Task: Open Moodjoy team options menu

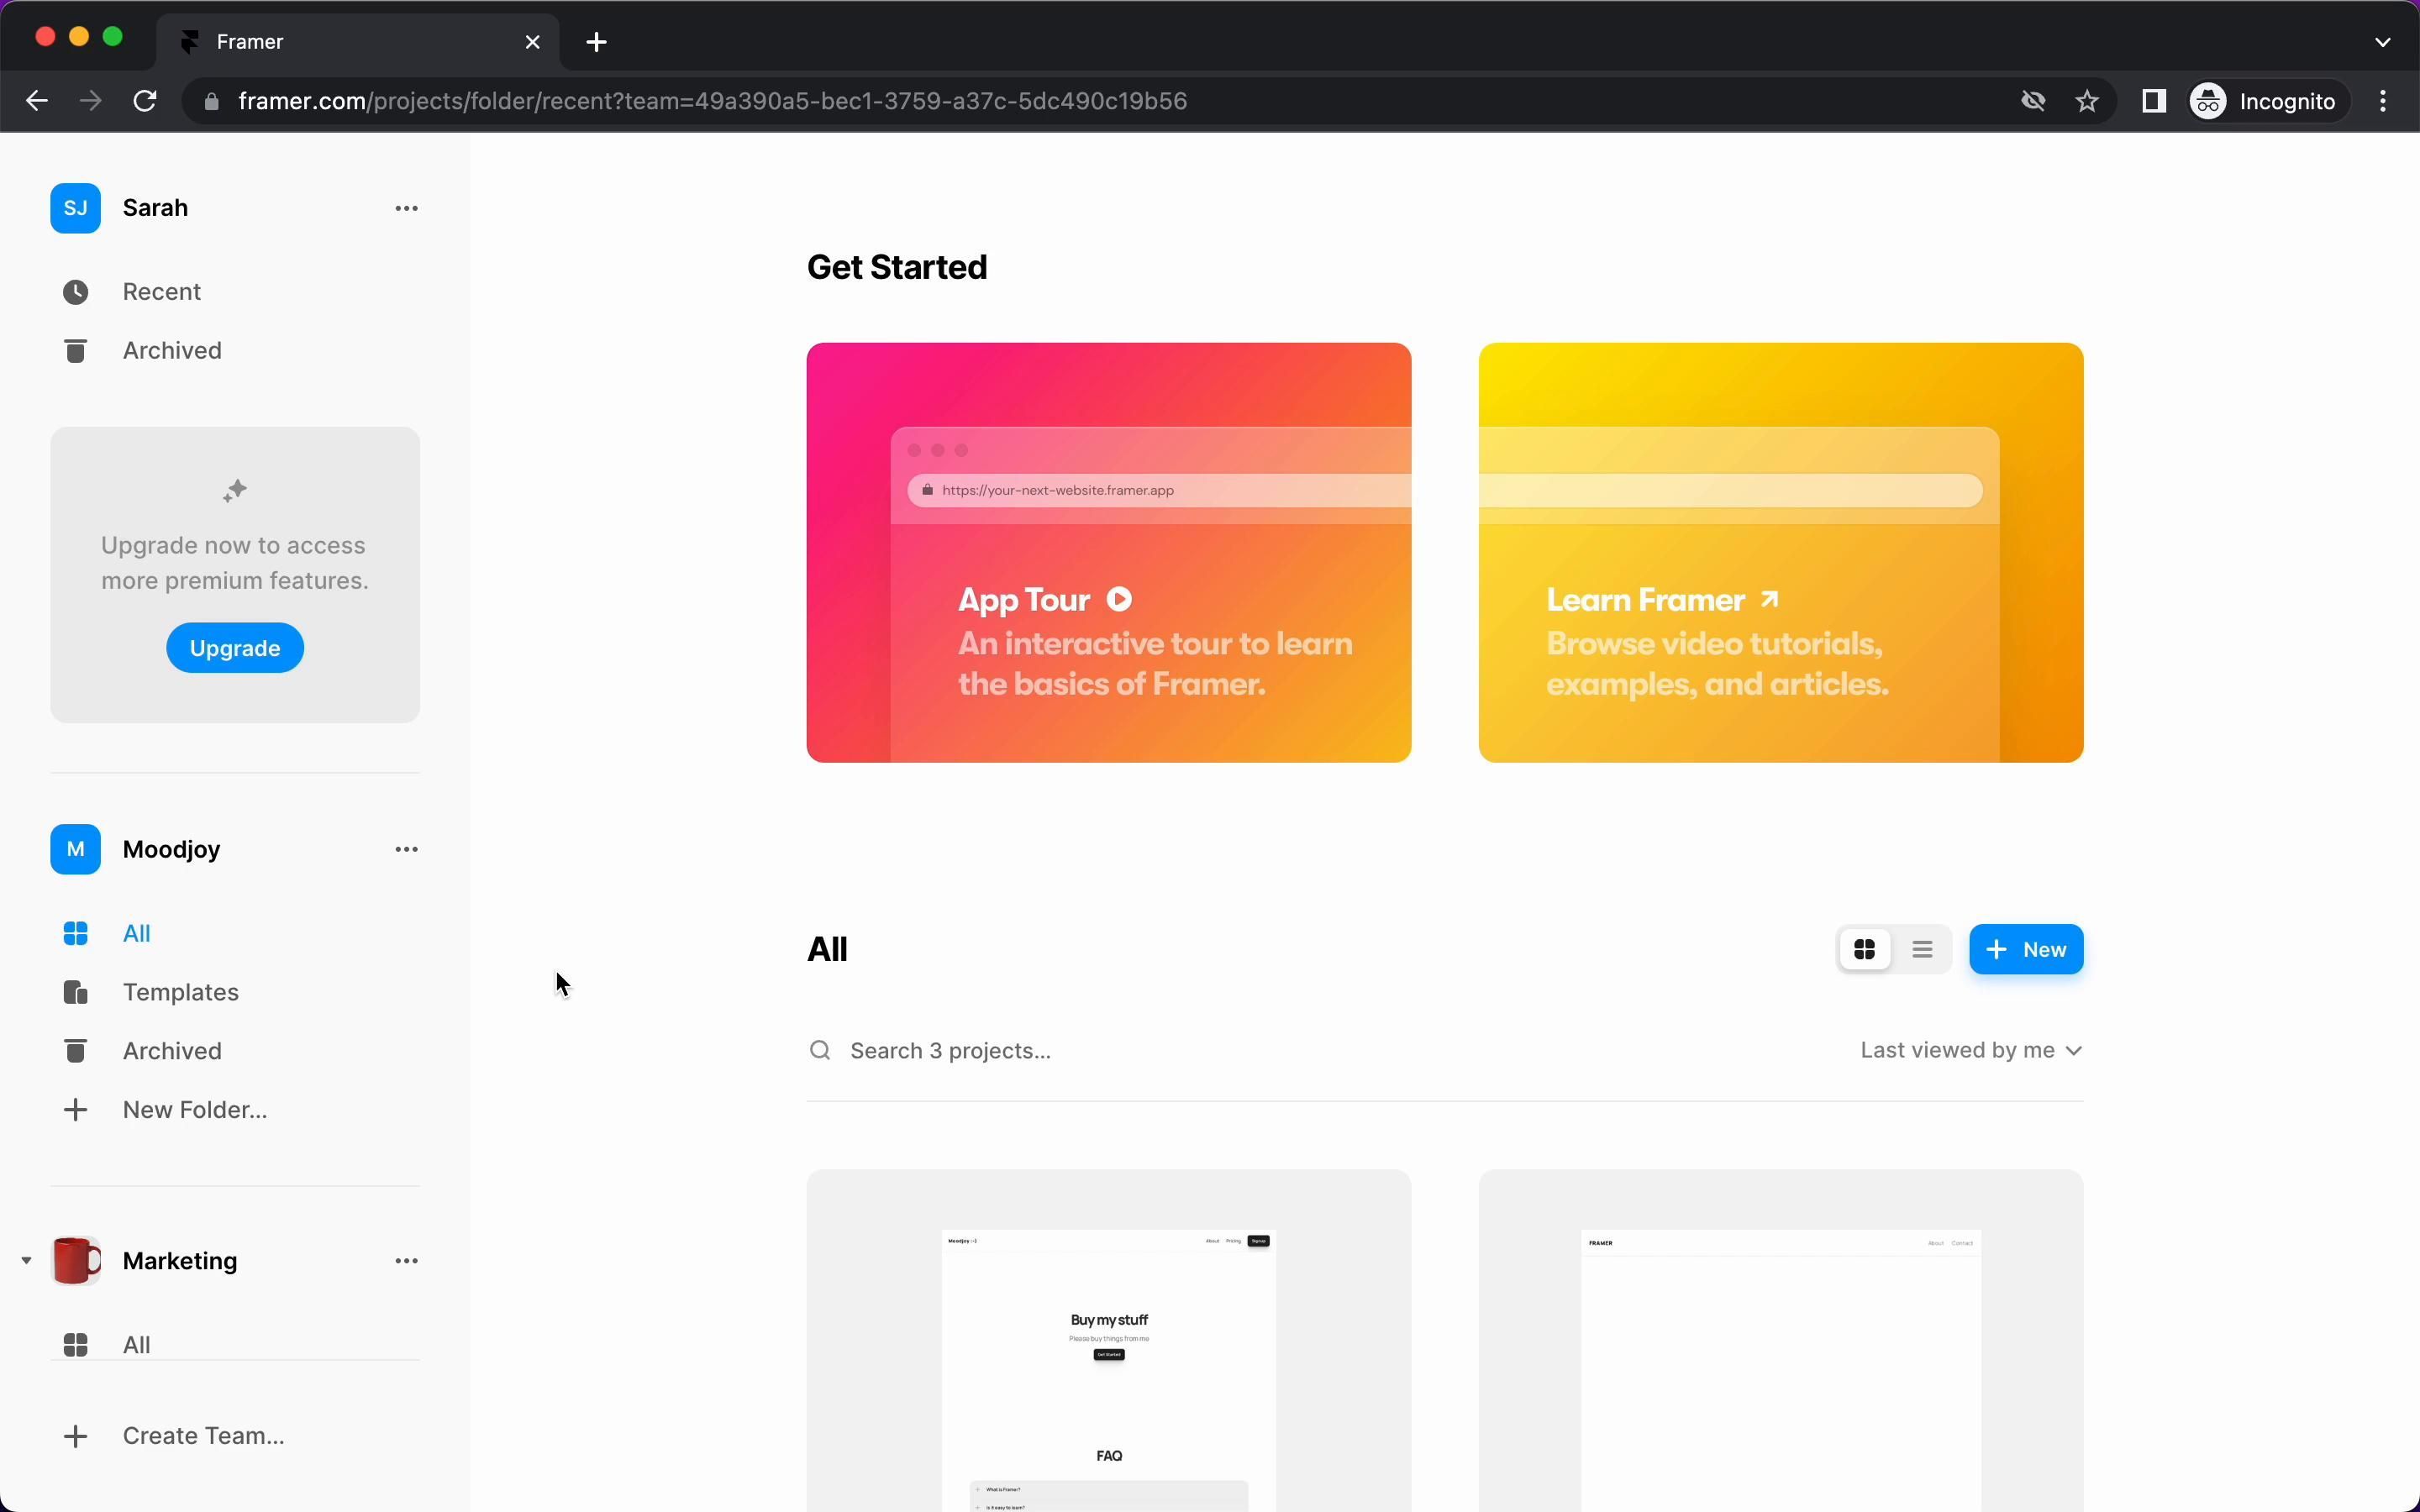Action: 406,849
